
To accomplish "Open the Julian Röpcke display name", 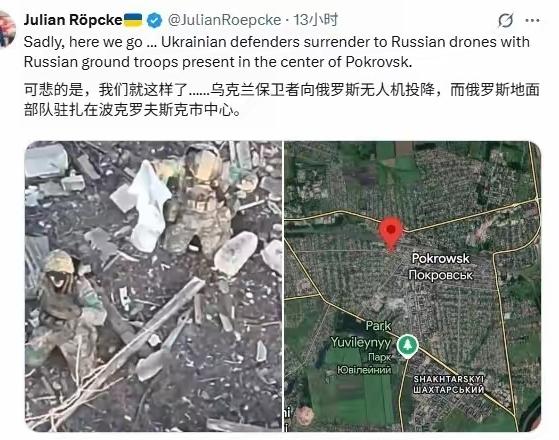I will coord(73,20).
